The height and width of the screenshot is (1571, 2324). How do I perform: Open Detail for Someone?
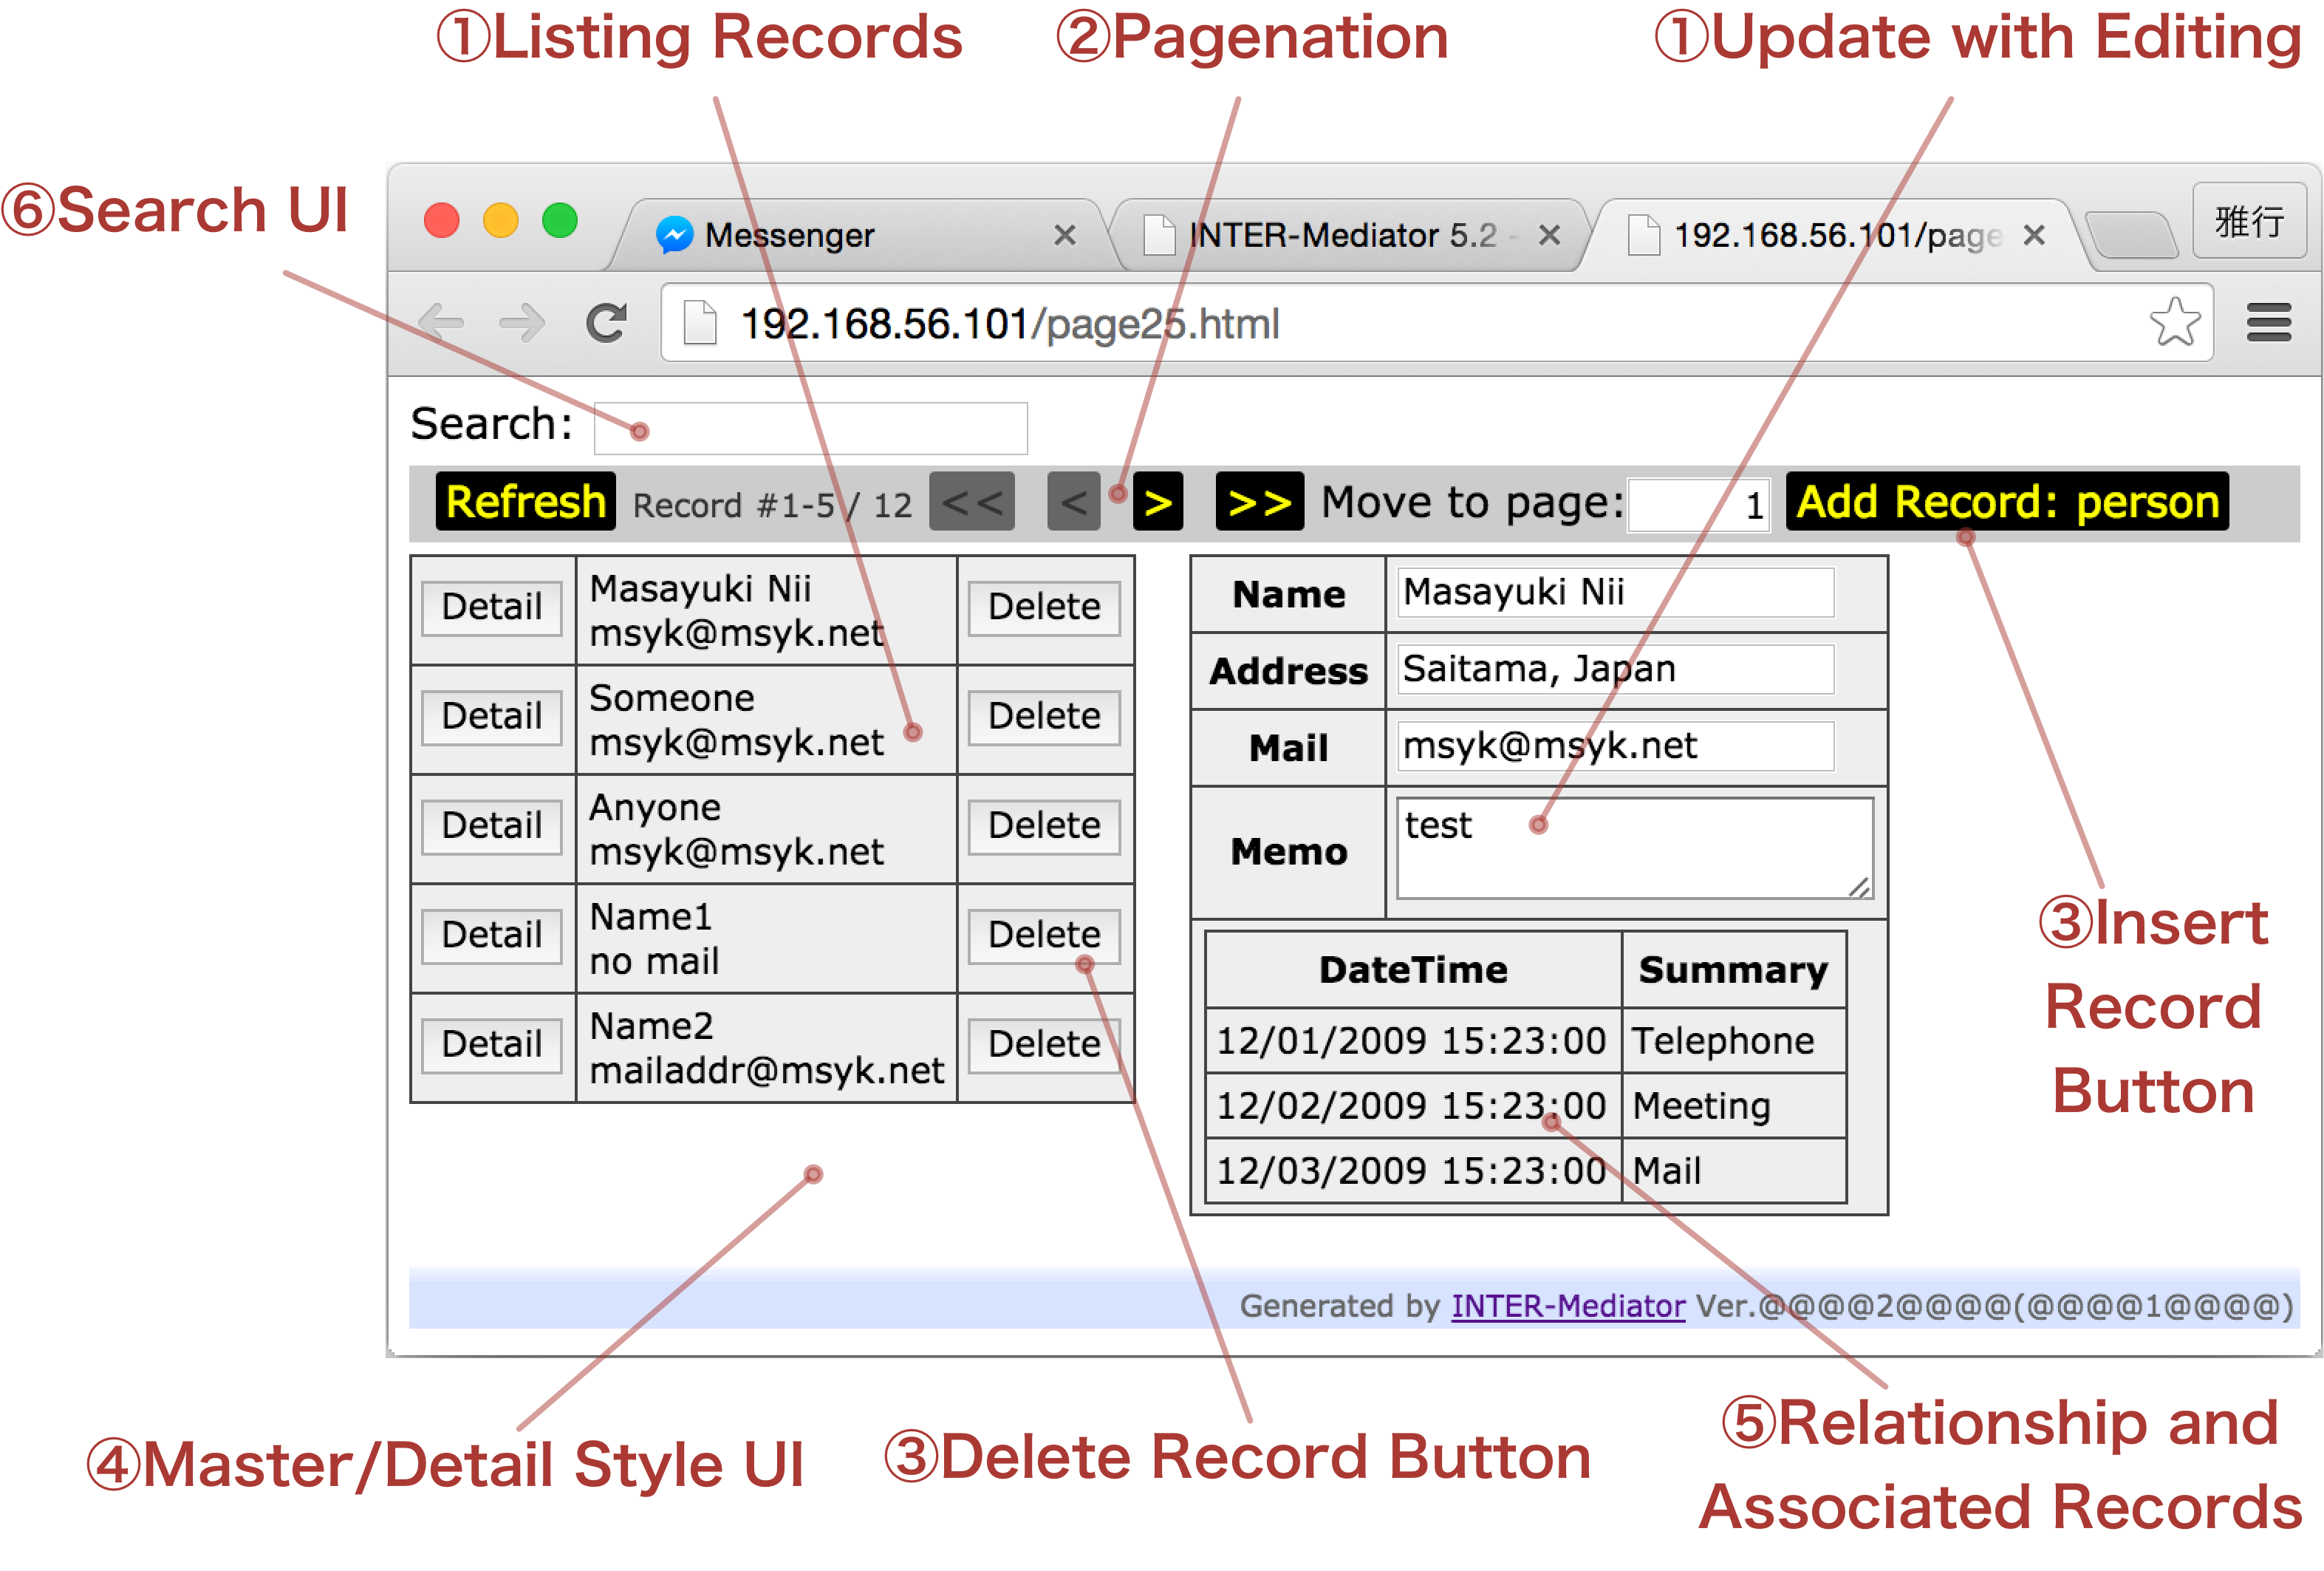coord(491,716)
